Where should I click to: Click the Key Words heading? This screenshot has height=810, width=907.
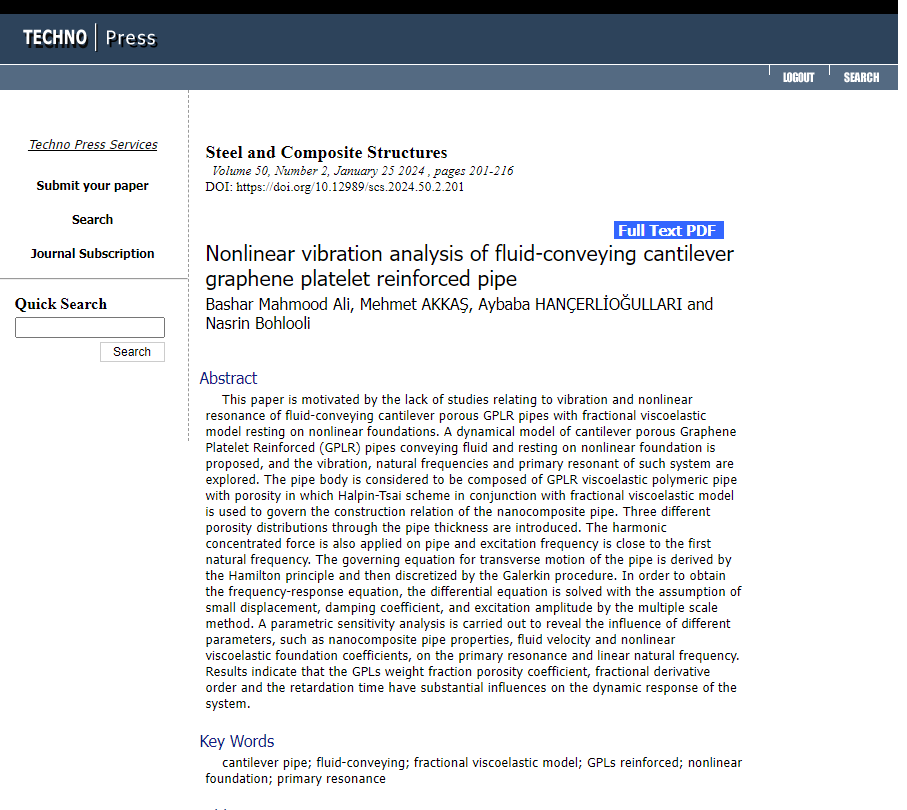click(237, 742)
